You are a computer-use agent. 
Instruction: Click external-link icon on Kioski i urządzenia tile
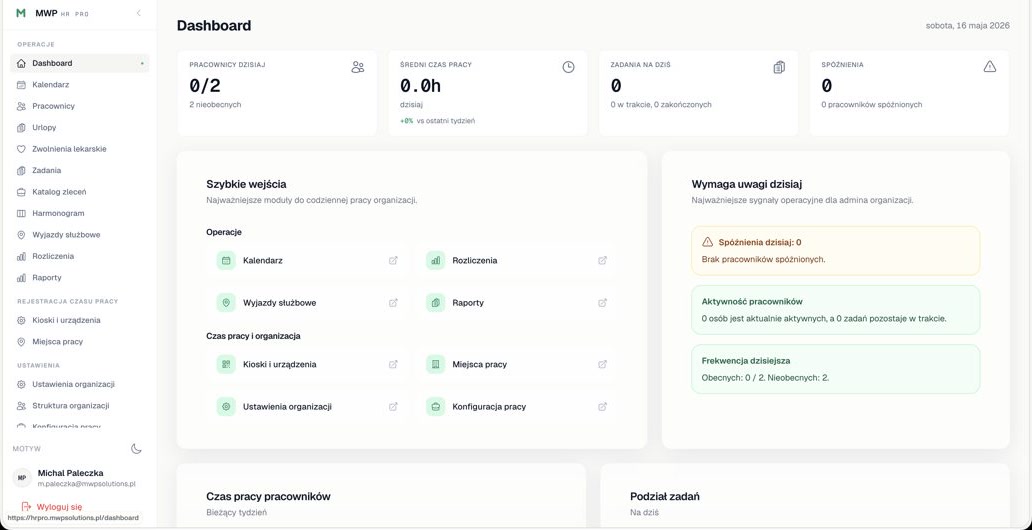click(x=393, y=364)
